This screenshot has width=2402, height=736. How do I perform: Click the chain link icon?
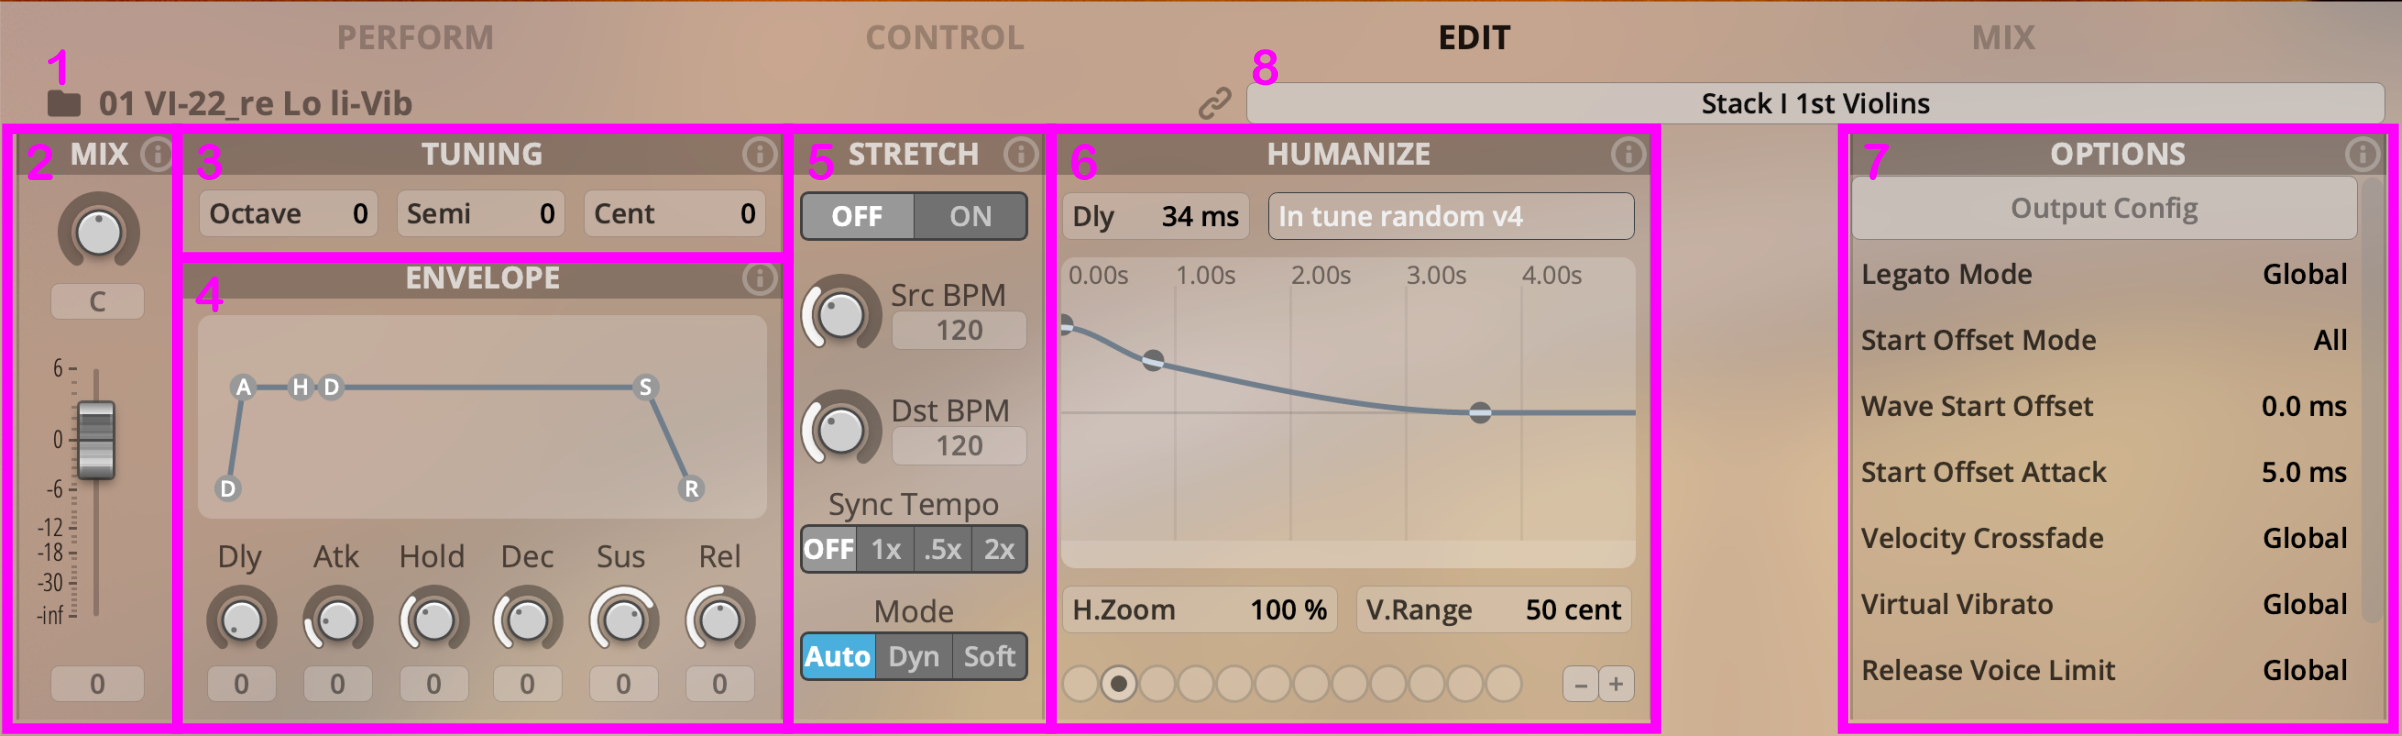(x=1215, y=103)
